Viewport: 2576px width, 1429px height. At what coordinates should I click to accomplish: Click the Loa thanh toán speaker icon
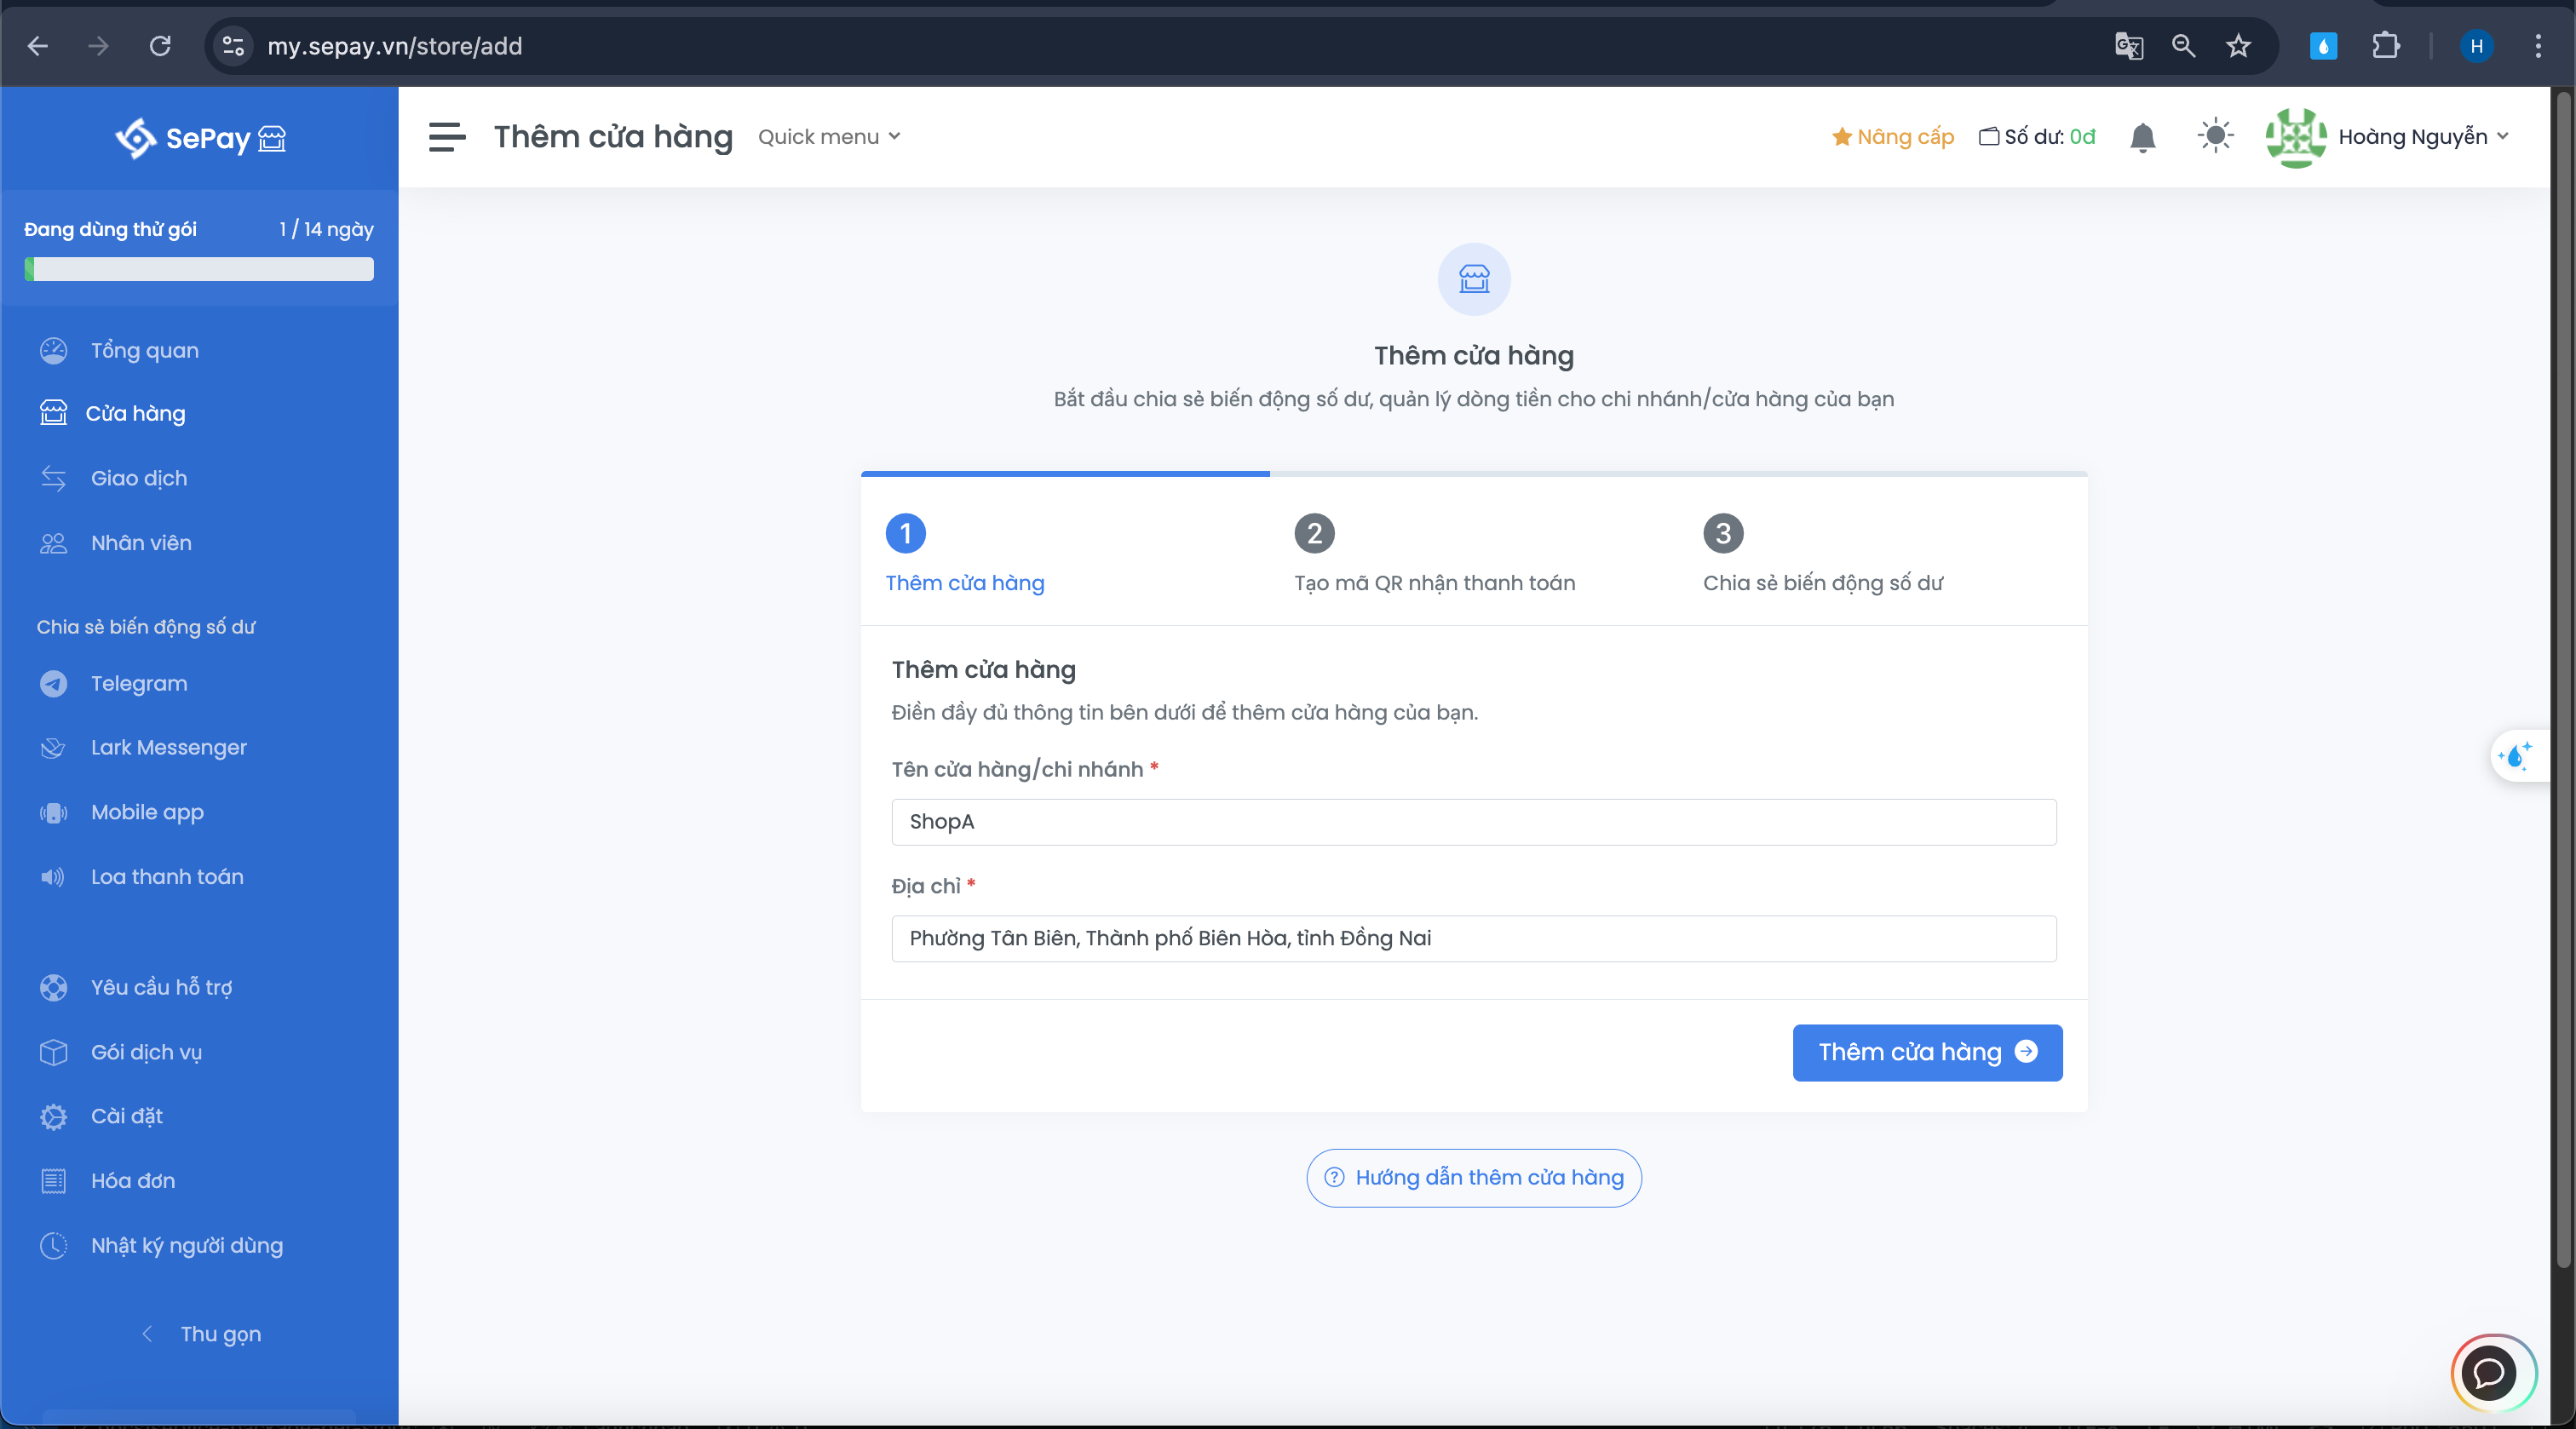[x=53, y=877]
